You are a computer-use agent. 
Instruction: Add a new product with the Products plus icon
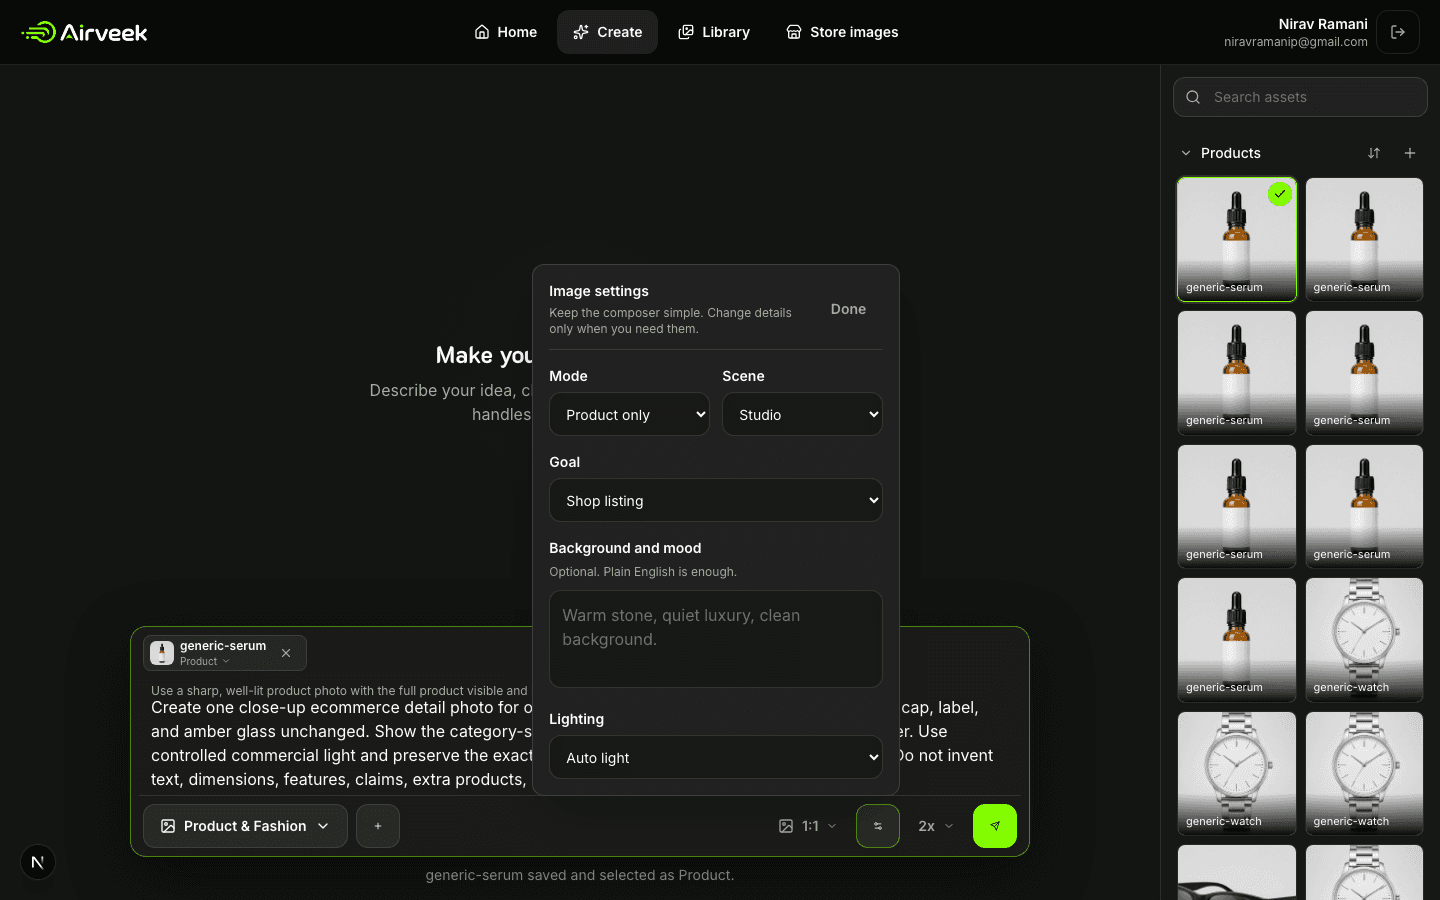pos(1410,153)
